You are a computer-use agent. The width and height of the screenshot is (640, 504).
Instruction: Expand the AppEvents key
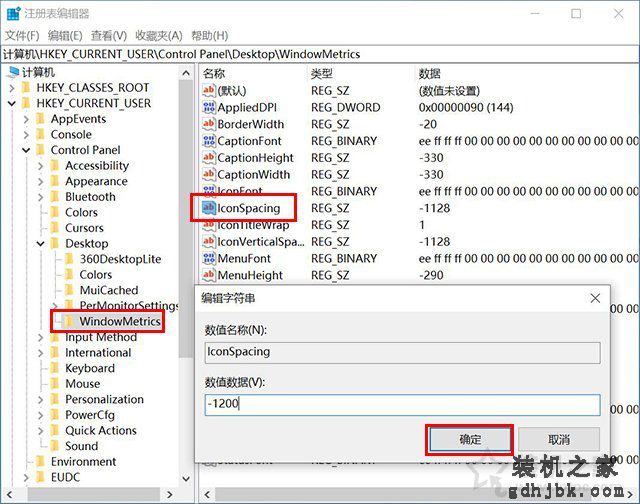pos(26,119)
